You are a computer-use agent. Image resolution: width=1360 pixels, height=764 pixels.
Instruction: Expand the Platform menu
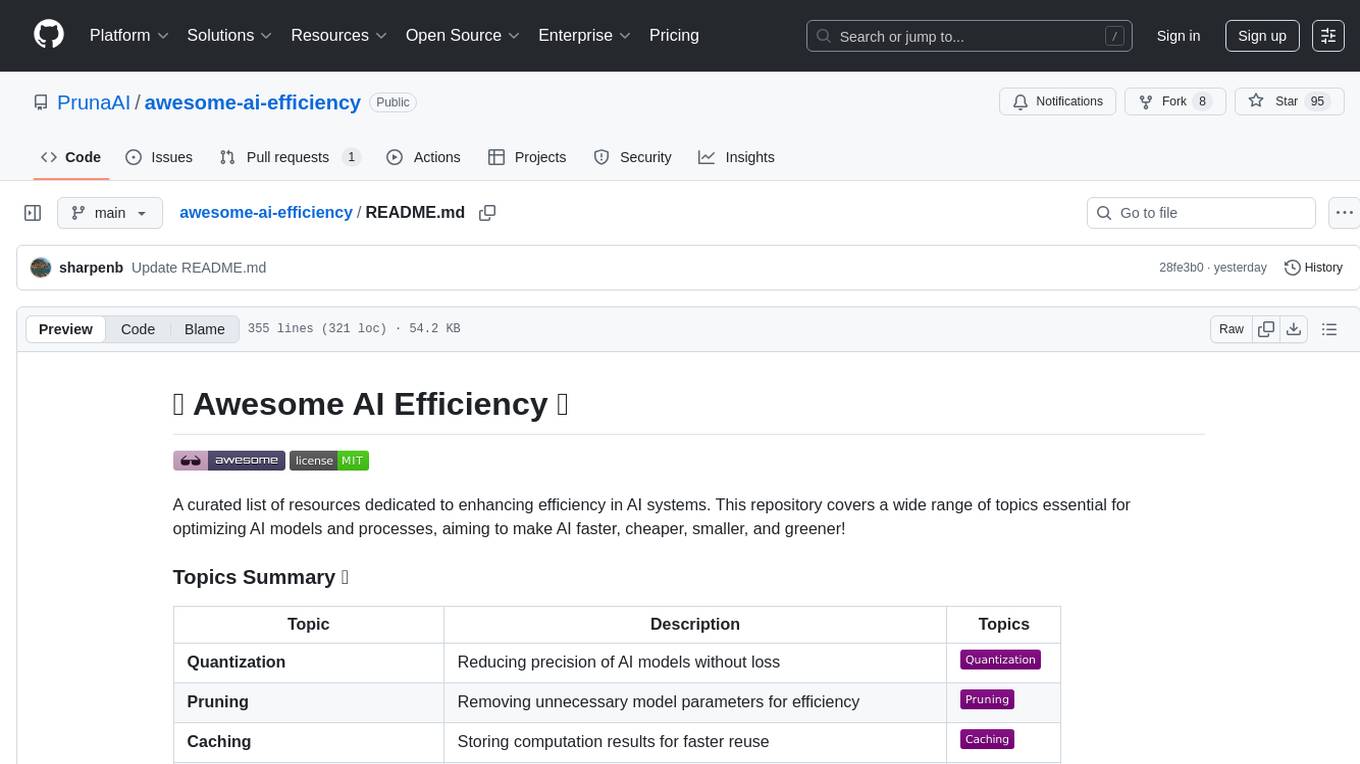[x=129, y=35]
